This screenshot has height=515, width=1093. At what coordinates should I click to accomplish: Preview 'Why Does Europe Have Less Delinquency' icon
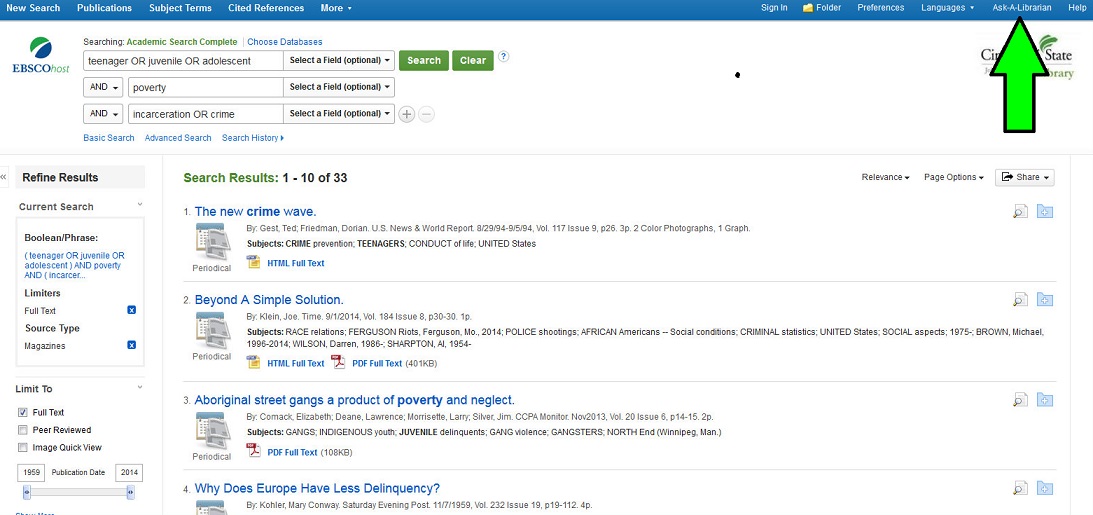tap(1021, 489)
